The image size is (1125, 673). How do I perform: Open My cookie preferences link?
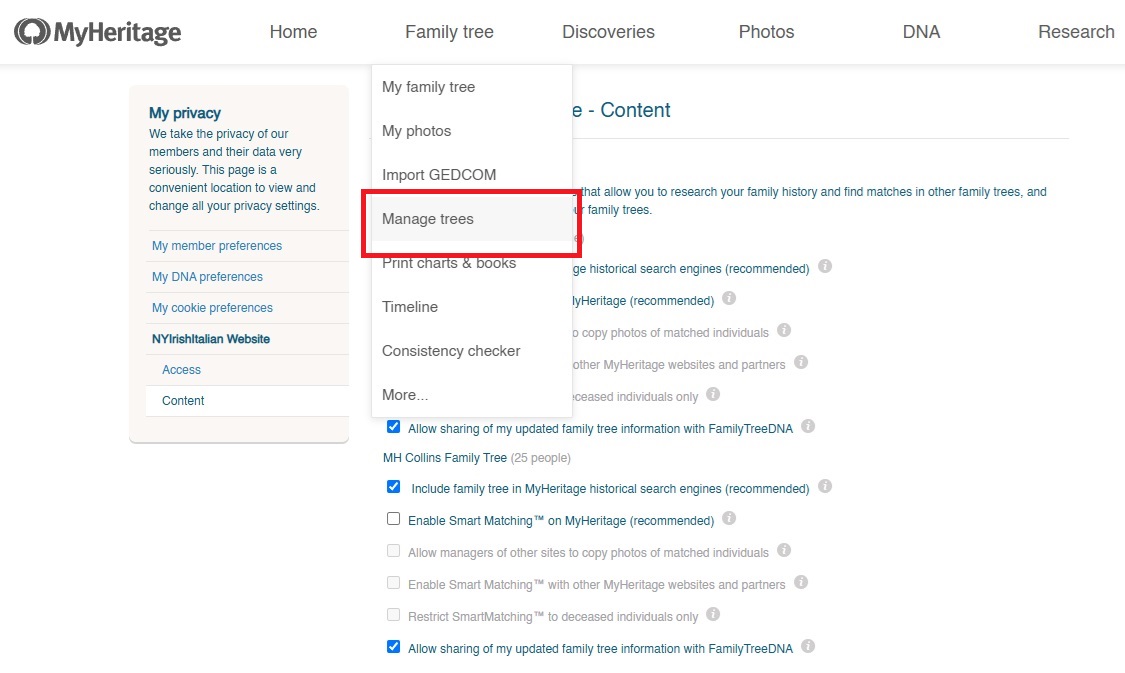pos(212,308)
